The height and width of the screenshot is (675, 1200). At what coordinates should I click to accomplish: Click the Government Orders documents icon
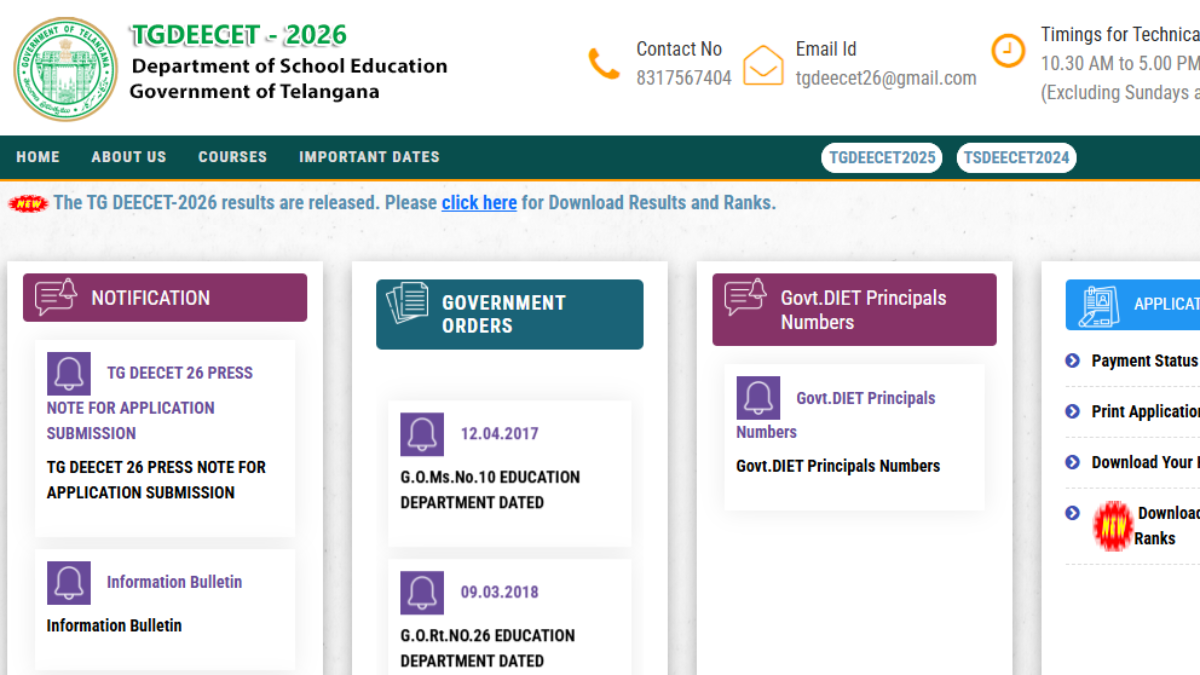(407, 303)
